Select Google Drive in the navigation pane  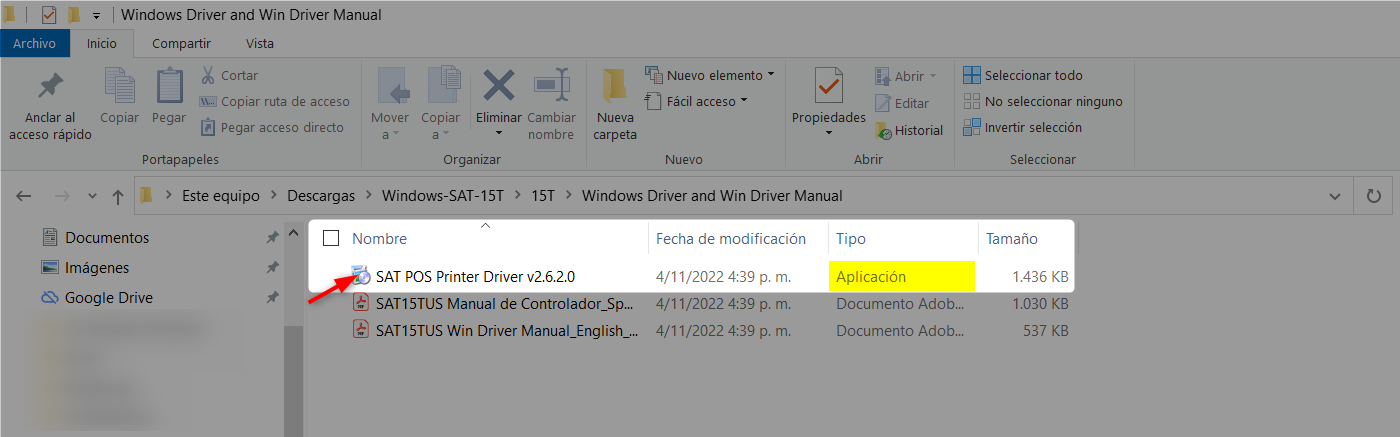(107, 298)
